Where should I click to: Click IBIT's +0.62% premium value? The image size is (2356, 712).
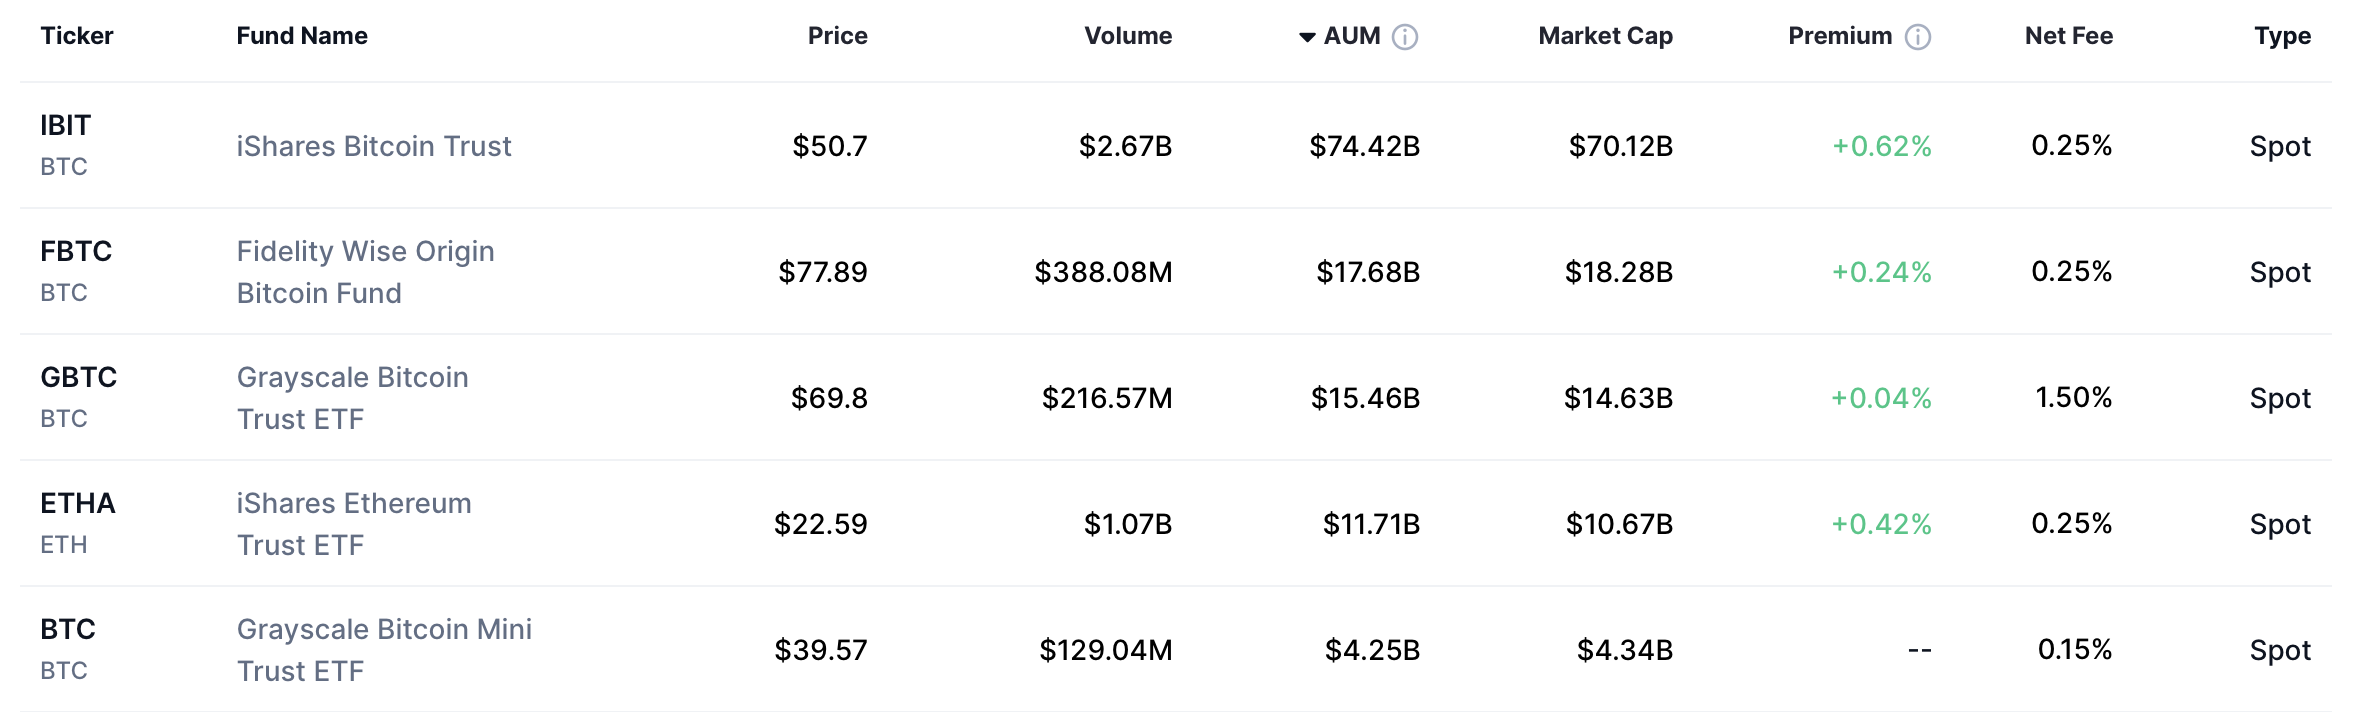pyautogui.click(x=1881, y=146)
